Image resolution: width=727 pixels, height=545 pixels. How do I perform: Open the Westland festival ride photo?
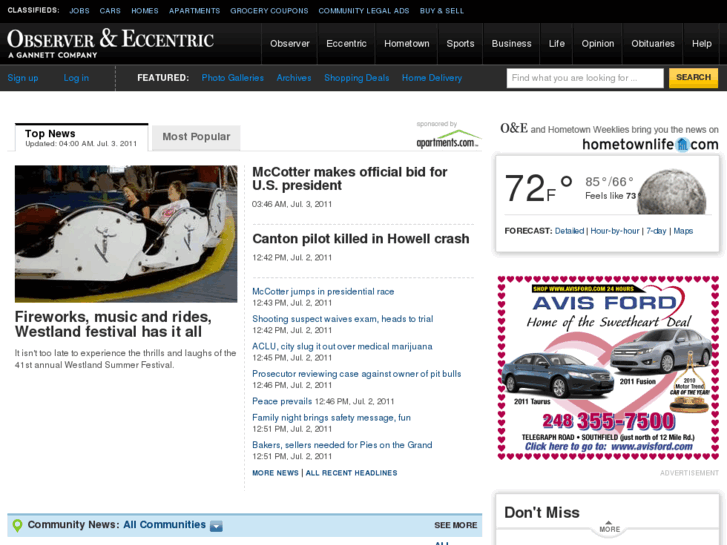pos(126,234)
